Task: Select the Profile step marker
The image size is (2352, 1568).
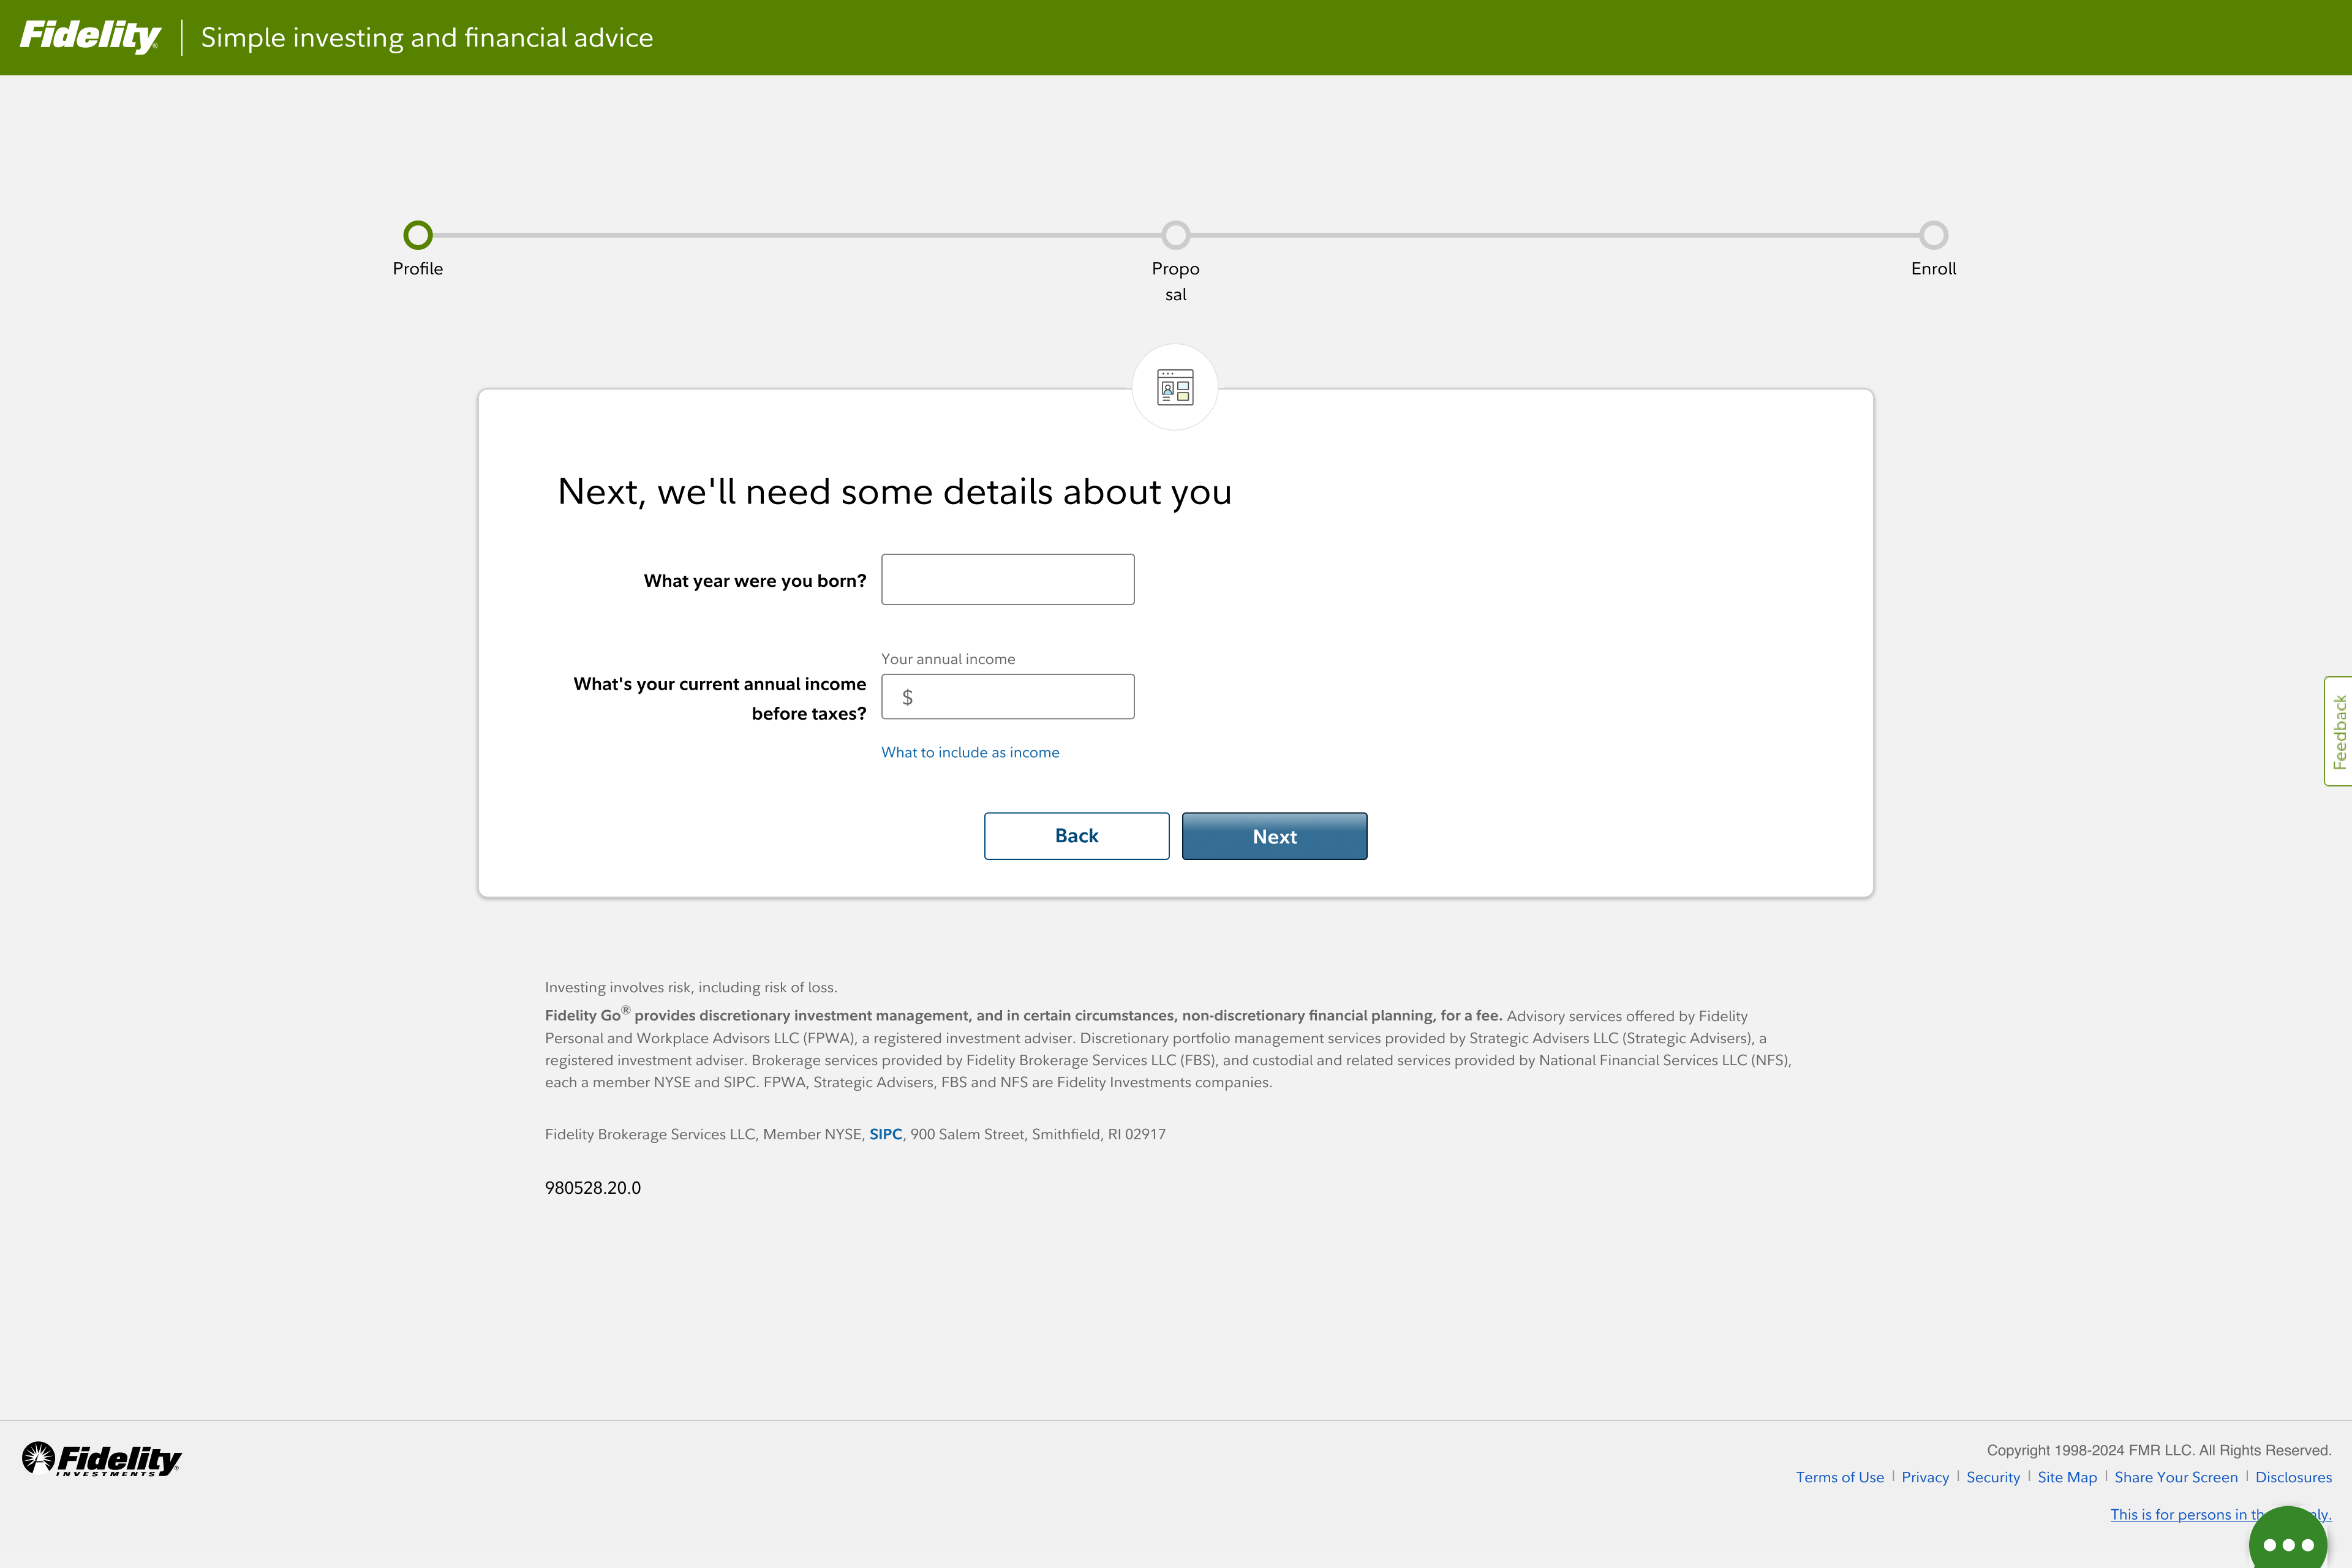Action: [418, 235]
